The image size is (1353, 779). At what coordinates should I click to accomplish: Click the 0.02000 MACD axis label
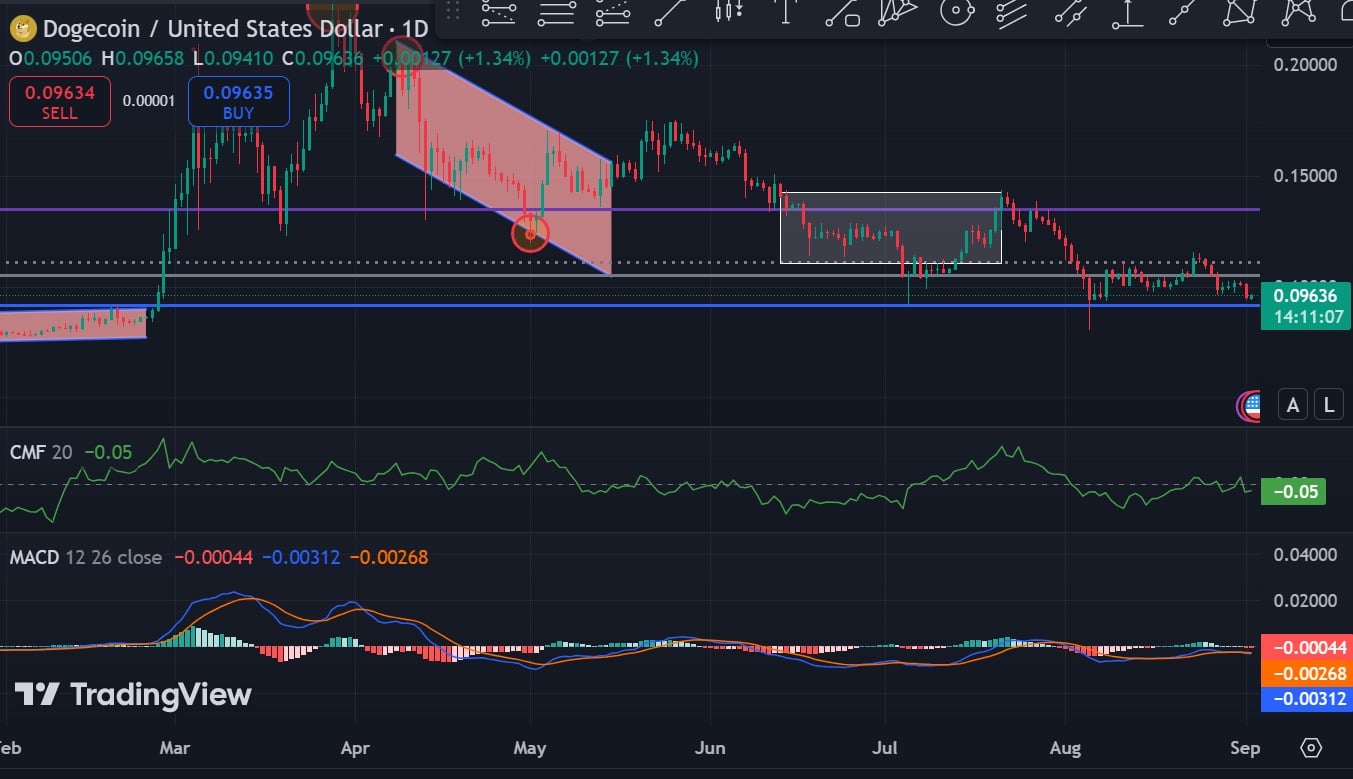(1307, 601)
